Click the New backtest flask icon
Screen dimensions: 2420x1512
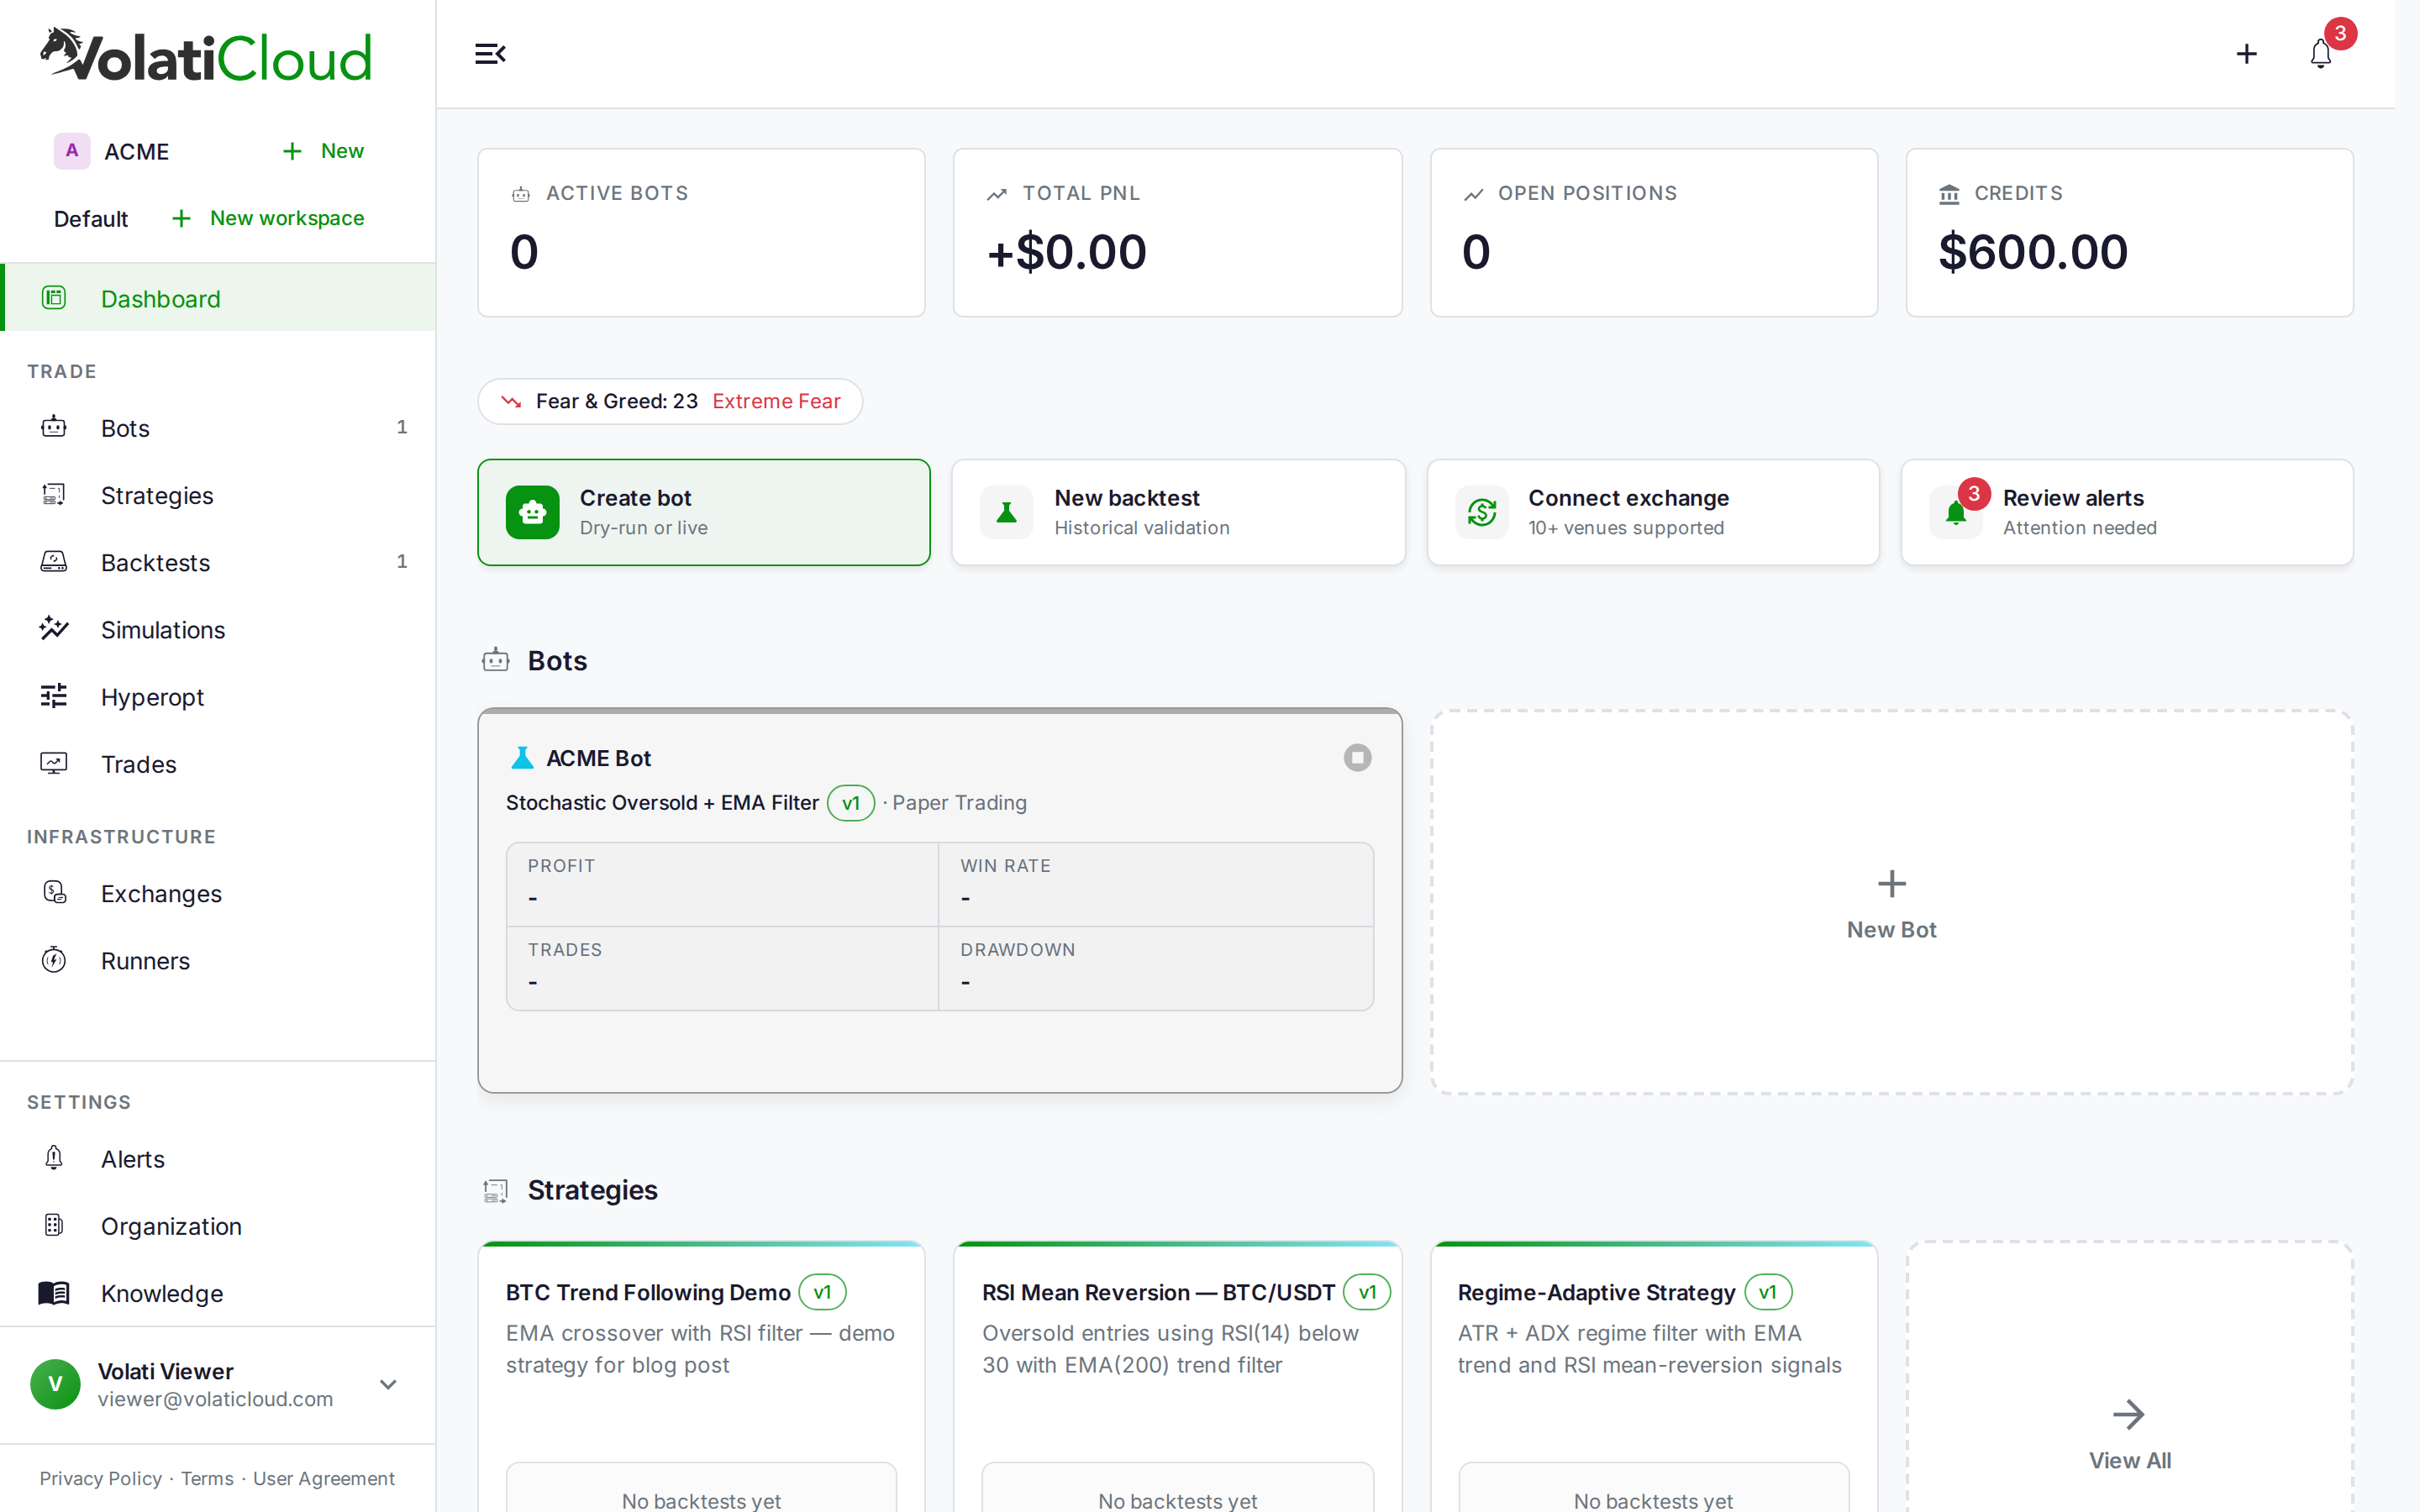tap(1007, 512)
